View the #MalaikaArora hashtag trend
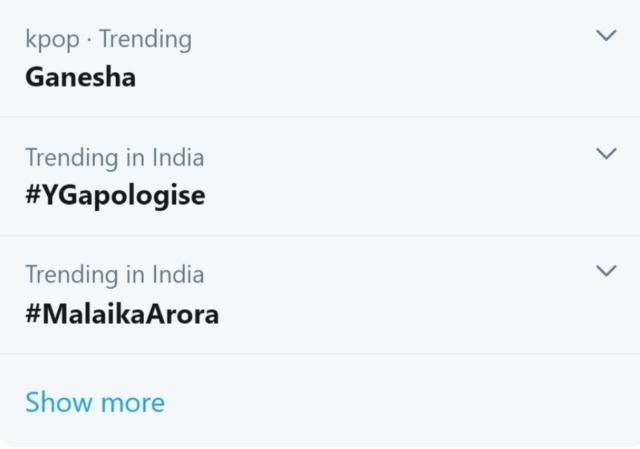 point(122,313)
